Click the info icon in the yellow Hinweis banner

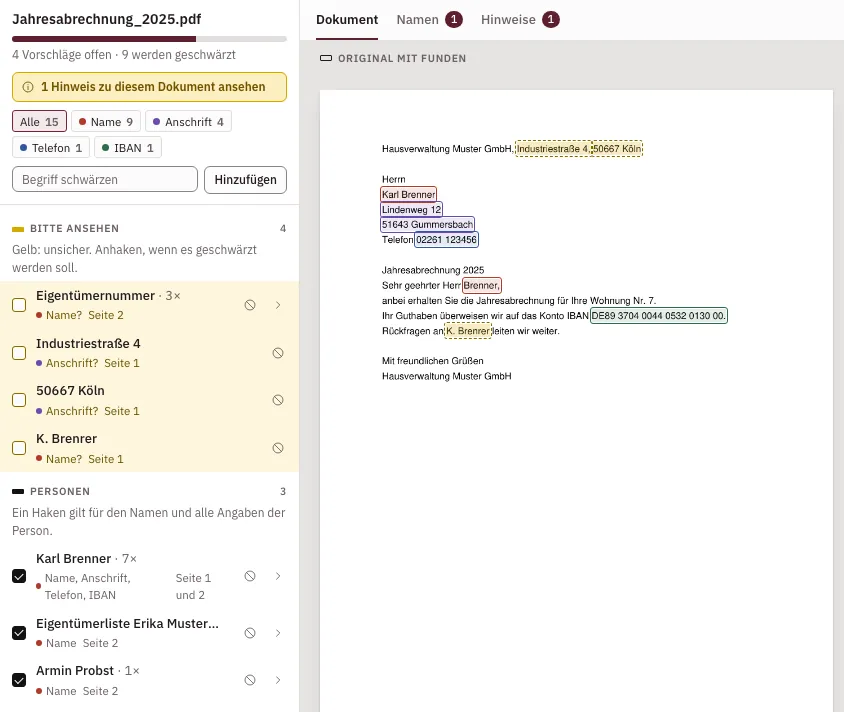point(28,87)
